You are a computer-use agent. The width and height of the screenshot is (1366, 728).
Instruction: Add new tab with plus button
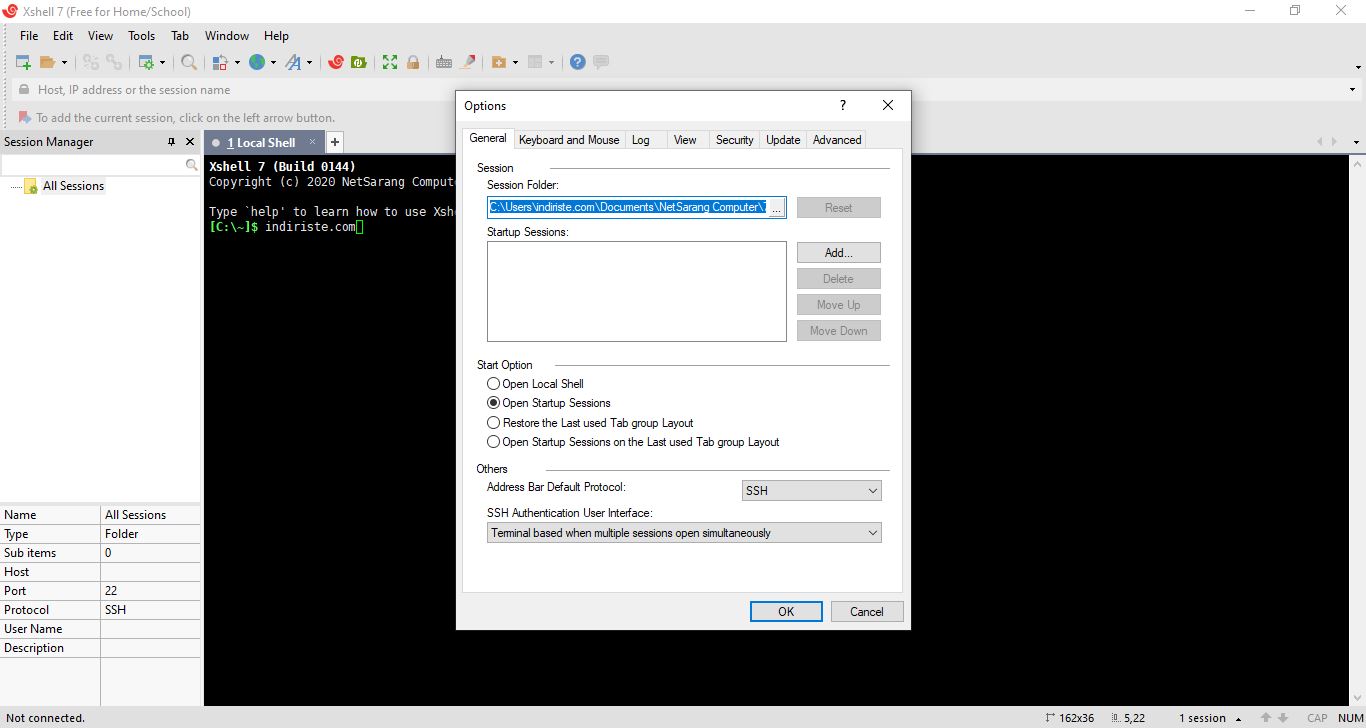(x=335, y=142)
